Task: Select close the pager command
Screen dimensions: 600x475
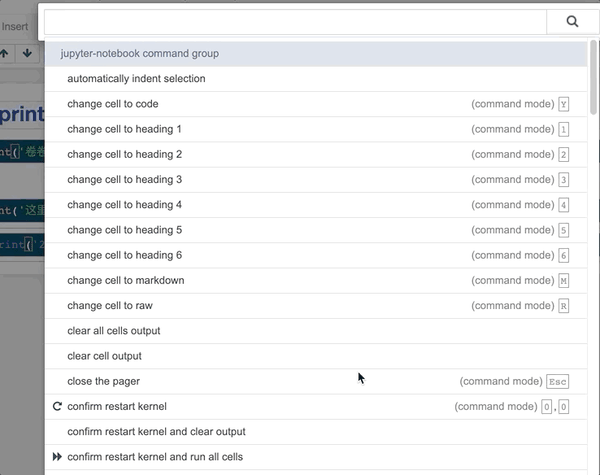Action: [104, 382]
